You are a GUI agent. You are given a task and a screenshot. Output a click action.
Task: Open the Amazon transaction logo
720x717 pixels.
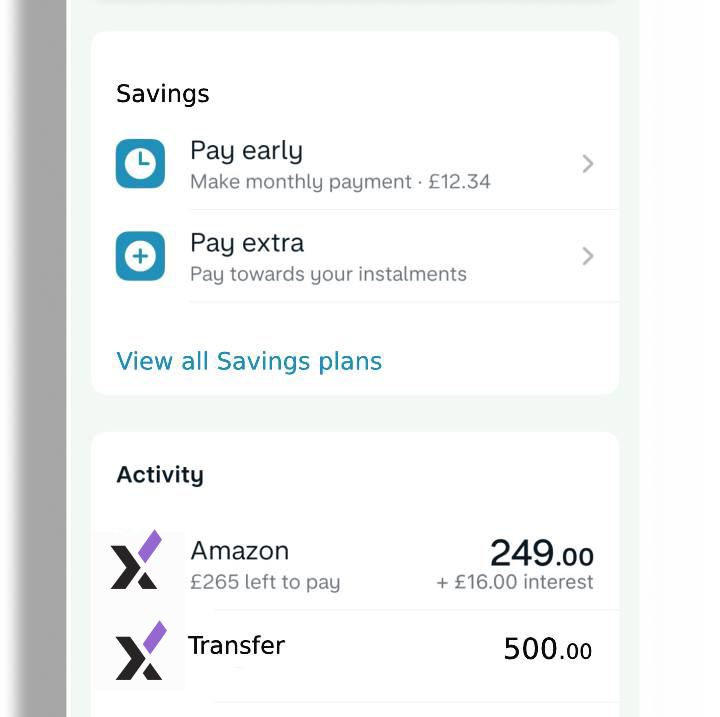[136, 559]
